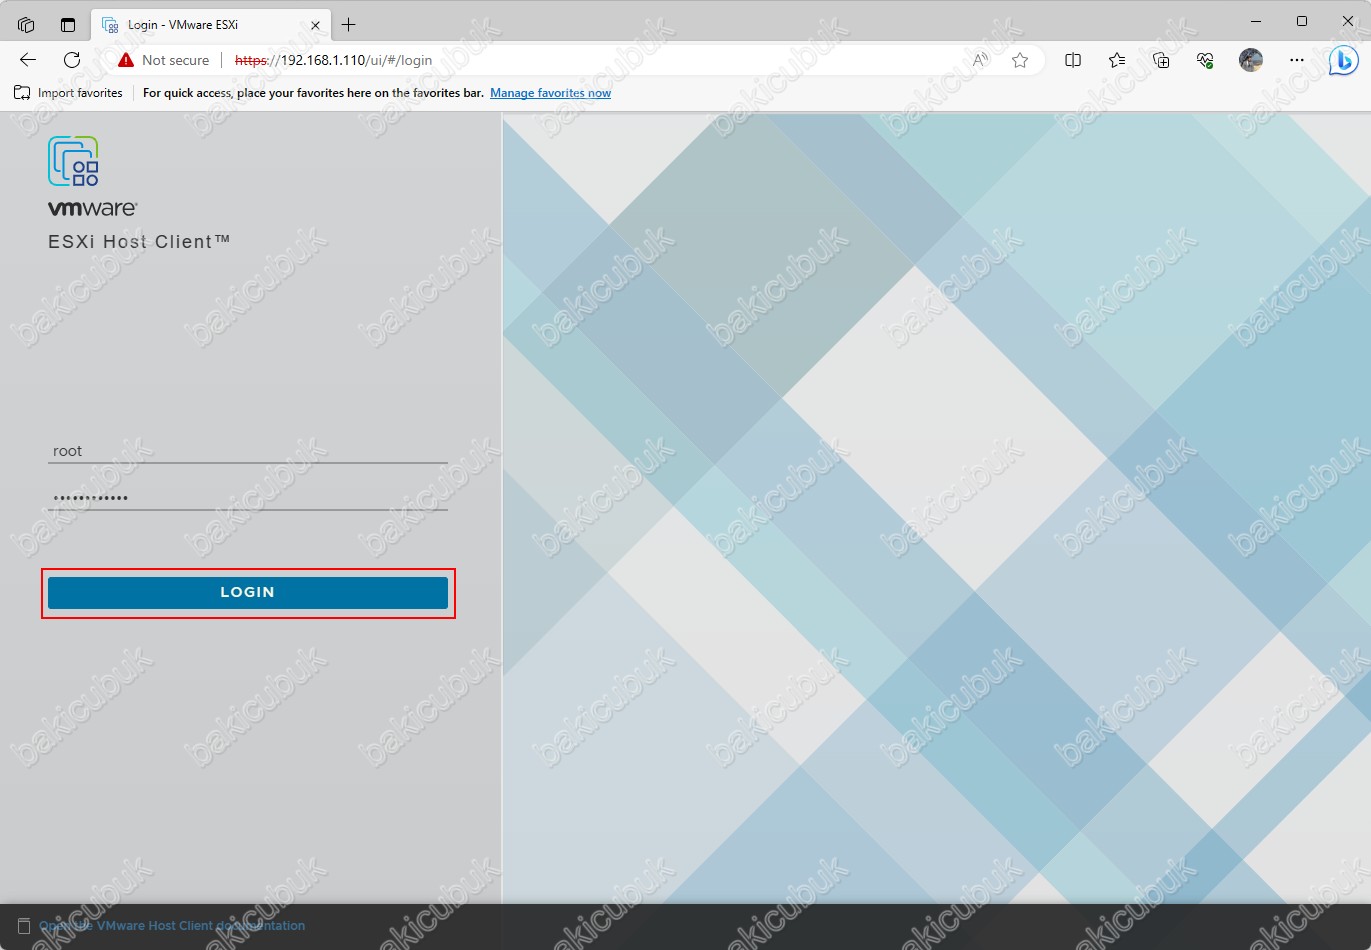Open the user profile avatar

click(x=1251, y=60)
